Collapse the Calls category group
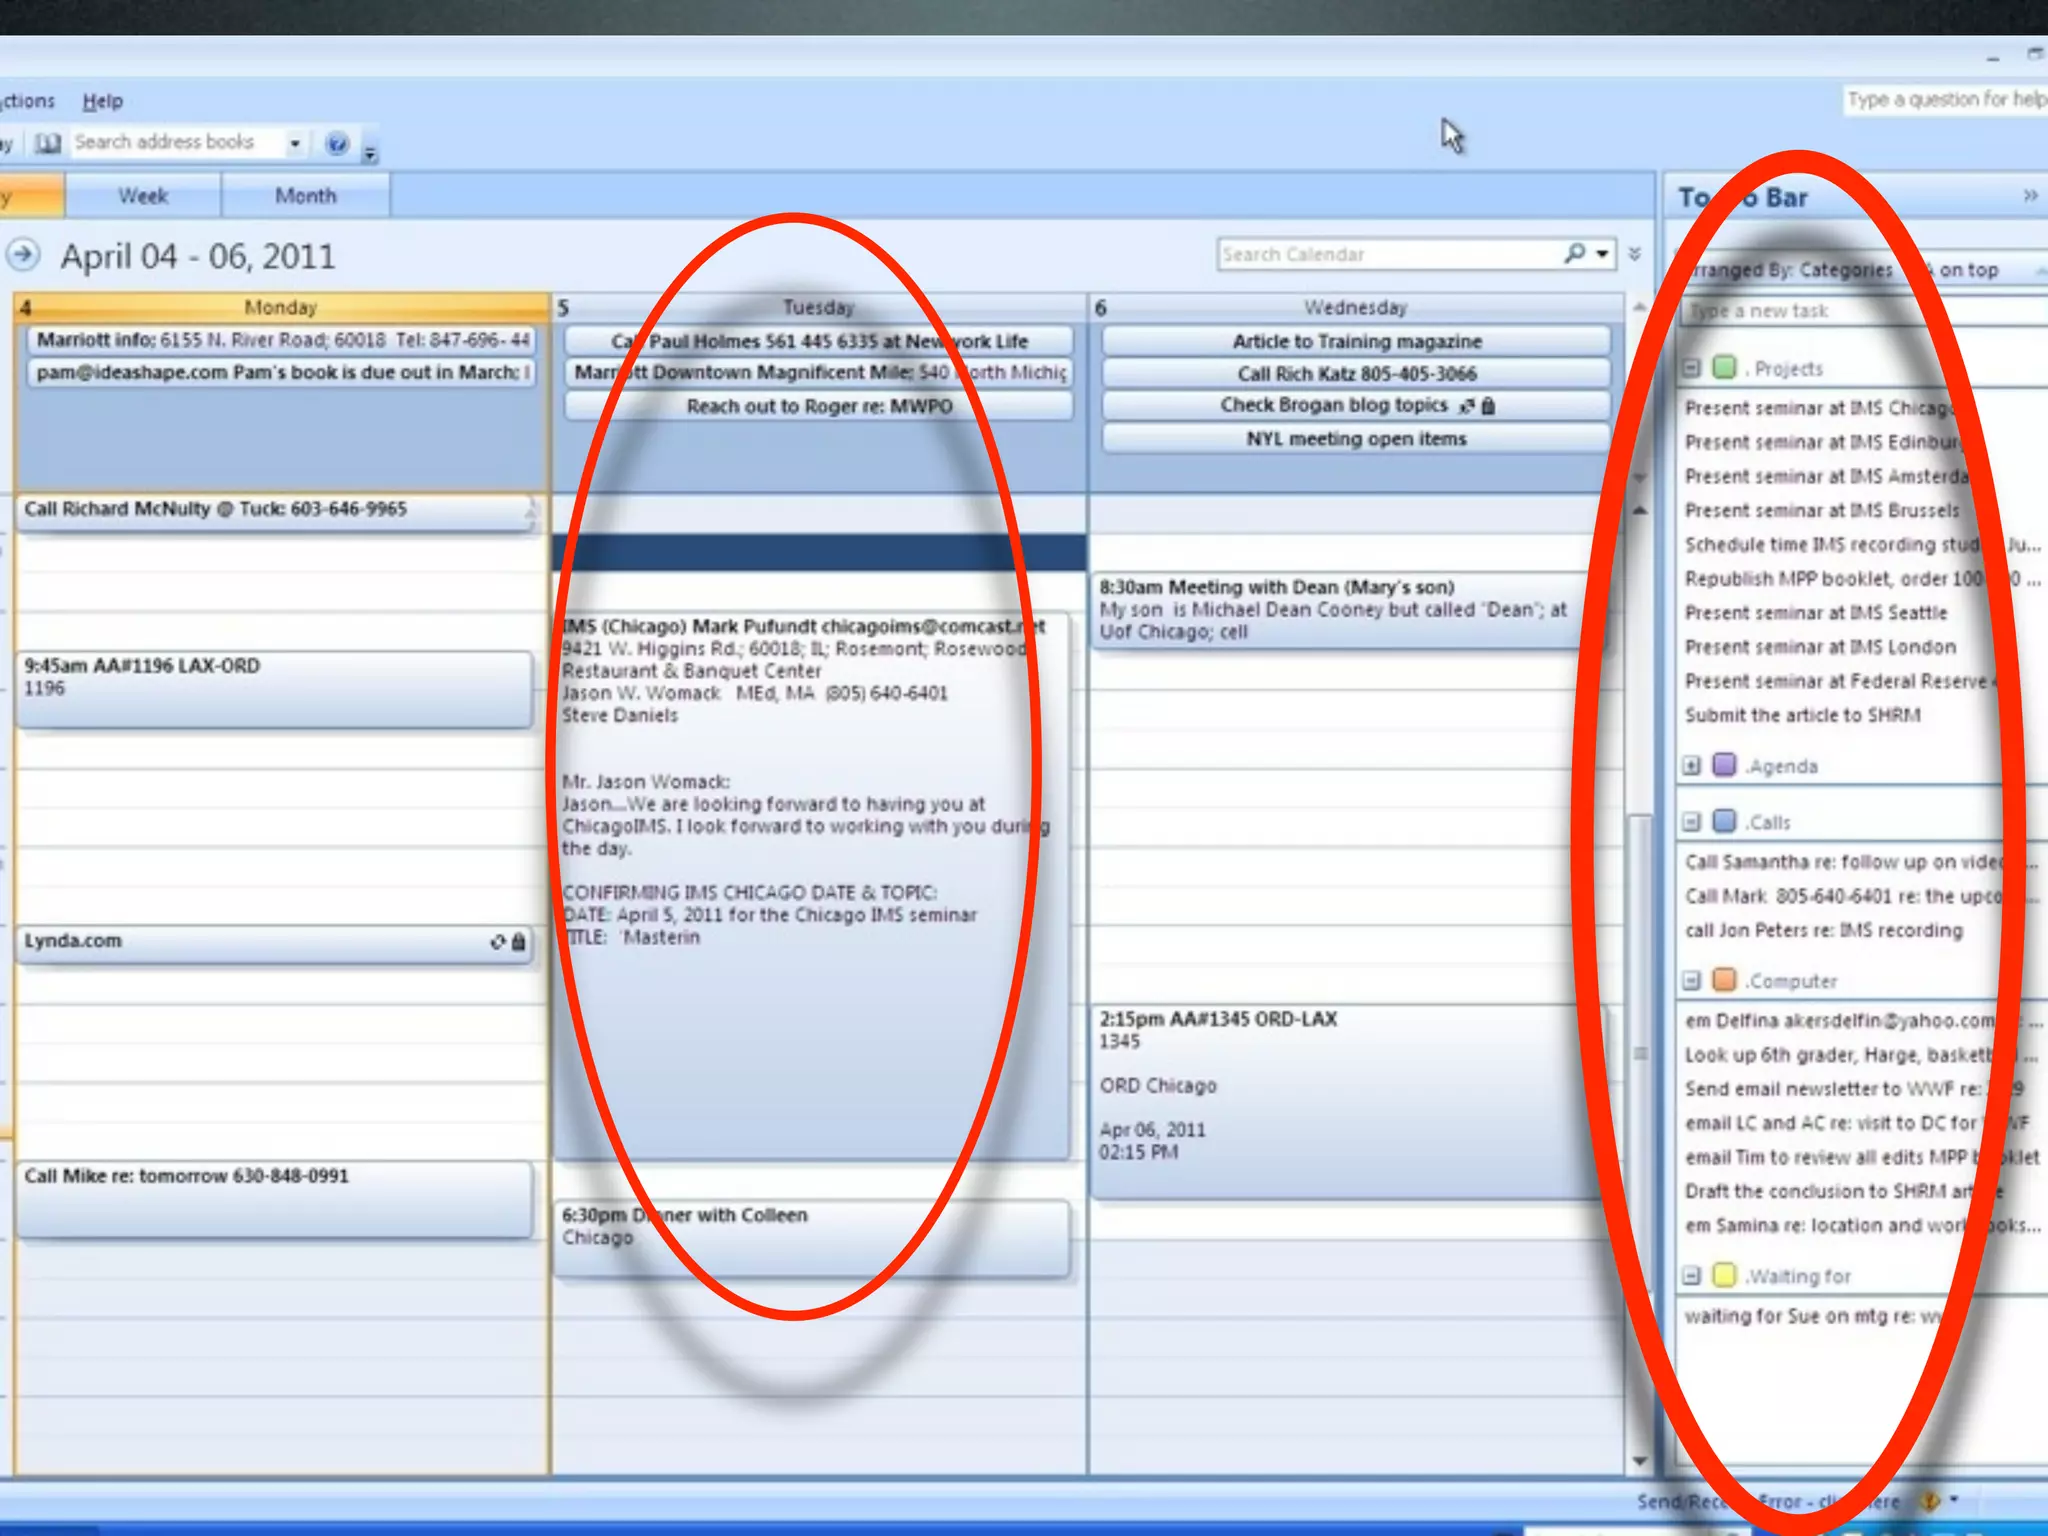 point(1691,822)
